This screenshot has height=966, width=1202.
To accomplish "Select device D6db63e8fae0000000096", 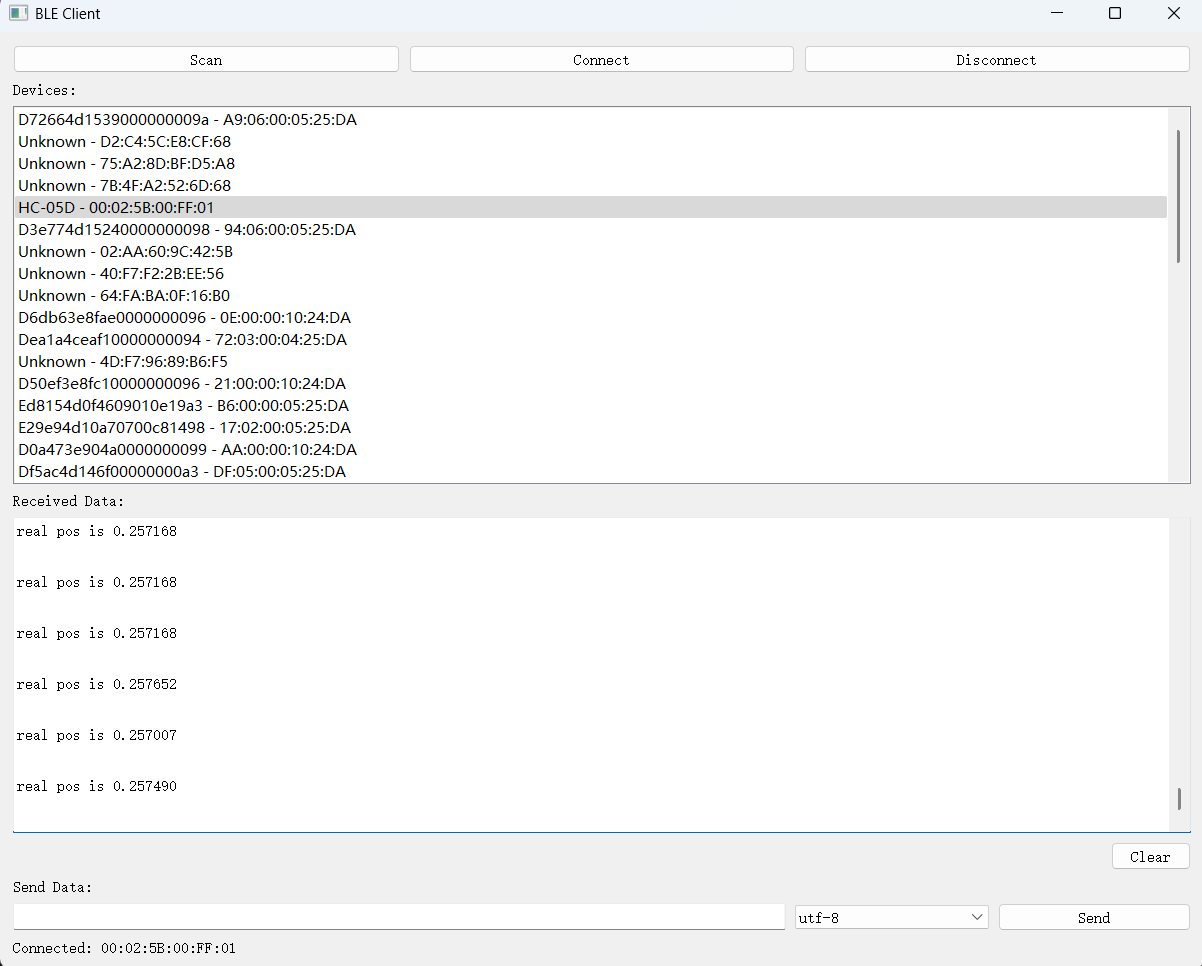I will click(x=592, y=317).
